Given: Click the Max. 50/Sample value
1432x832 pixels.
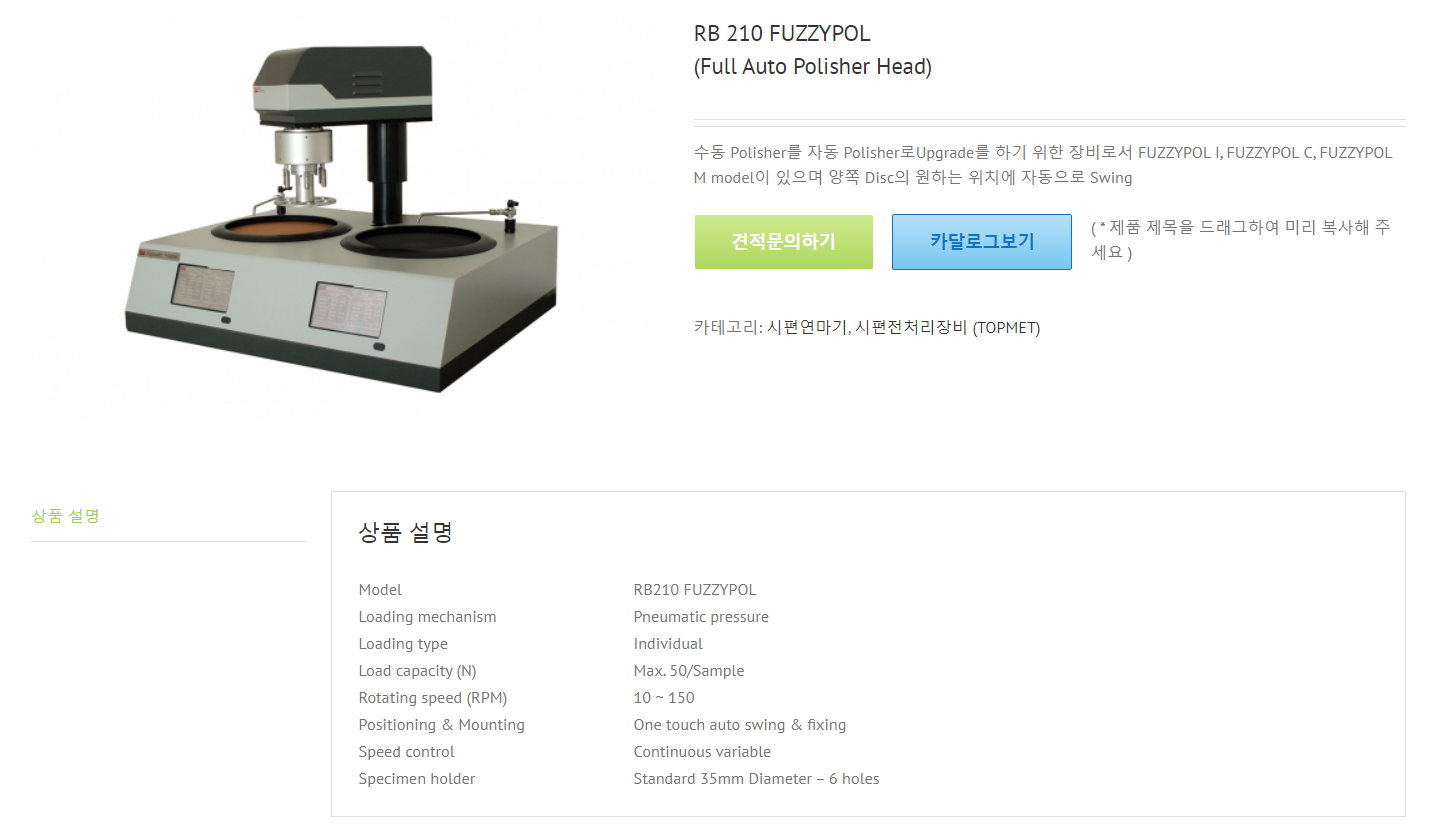Looking at the screenshot, I should (x=689, y=671).
